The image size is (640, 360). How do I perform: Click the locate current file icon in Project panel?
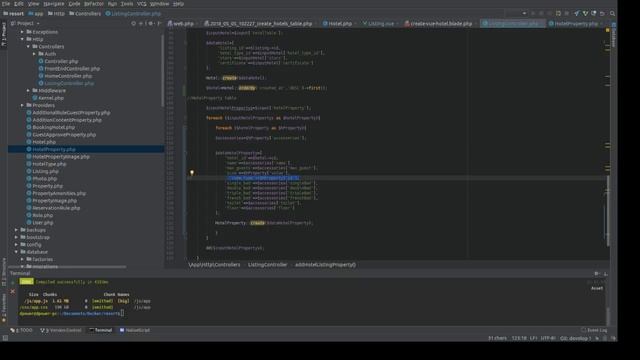click(133, 24)
